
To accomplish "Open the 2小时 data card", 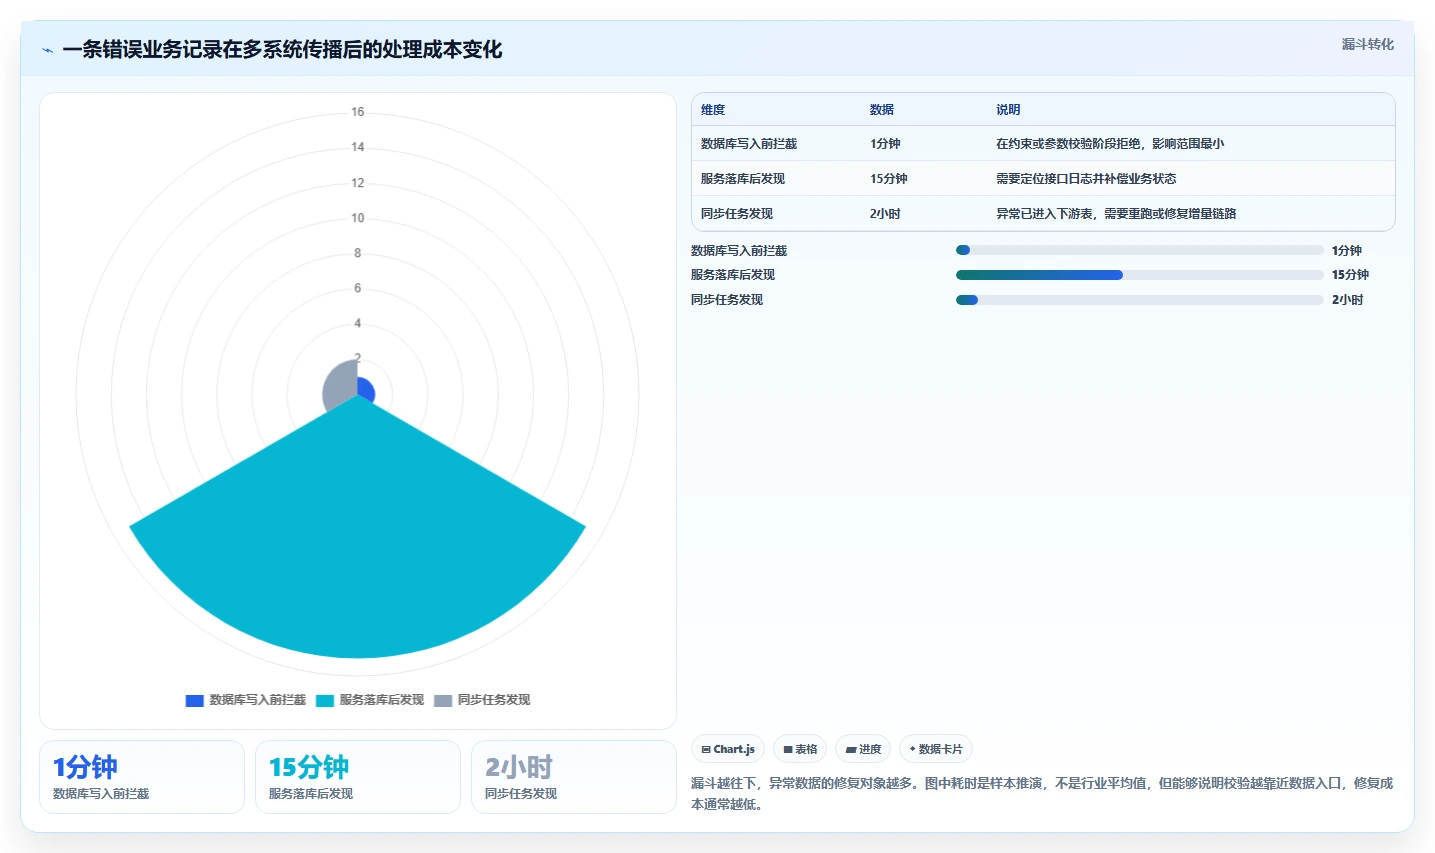I will (574, 777).
